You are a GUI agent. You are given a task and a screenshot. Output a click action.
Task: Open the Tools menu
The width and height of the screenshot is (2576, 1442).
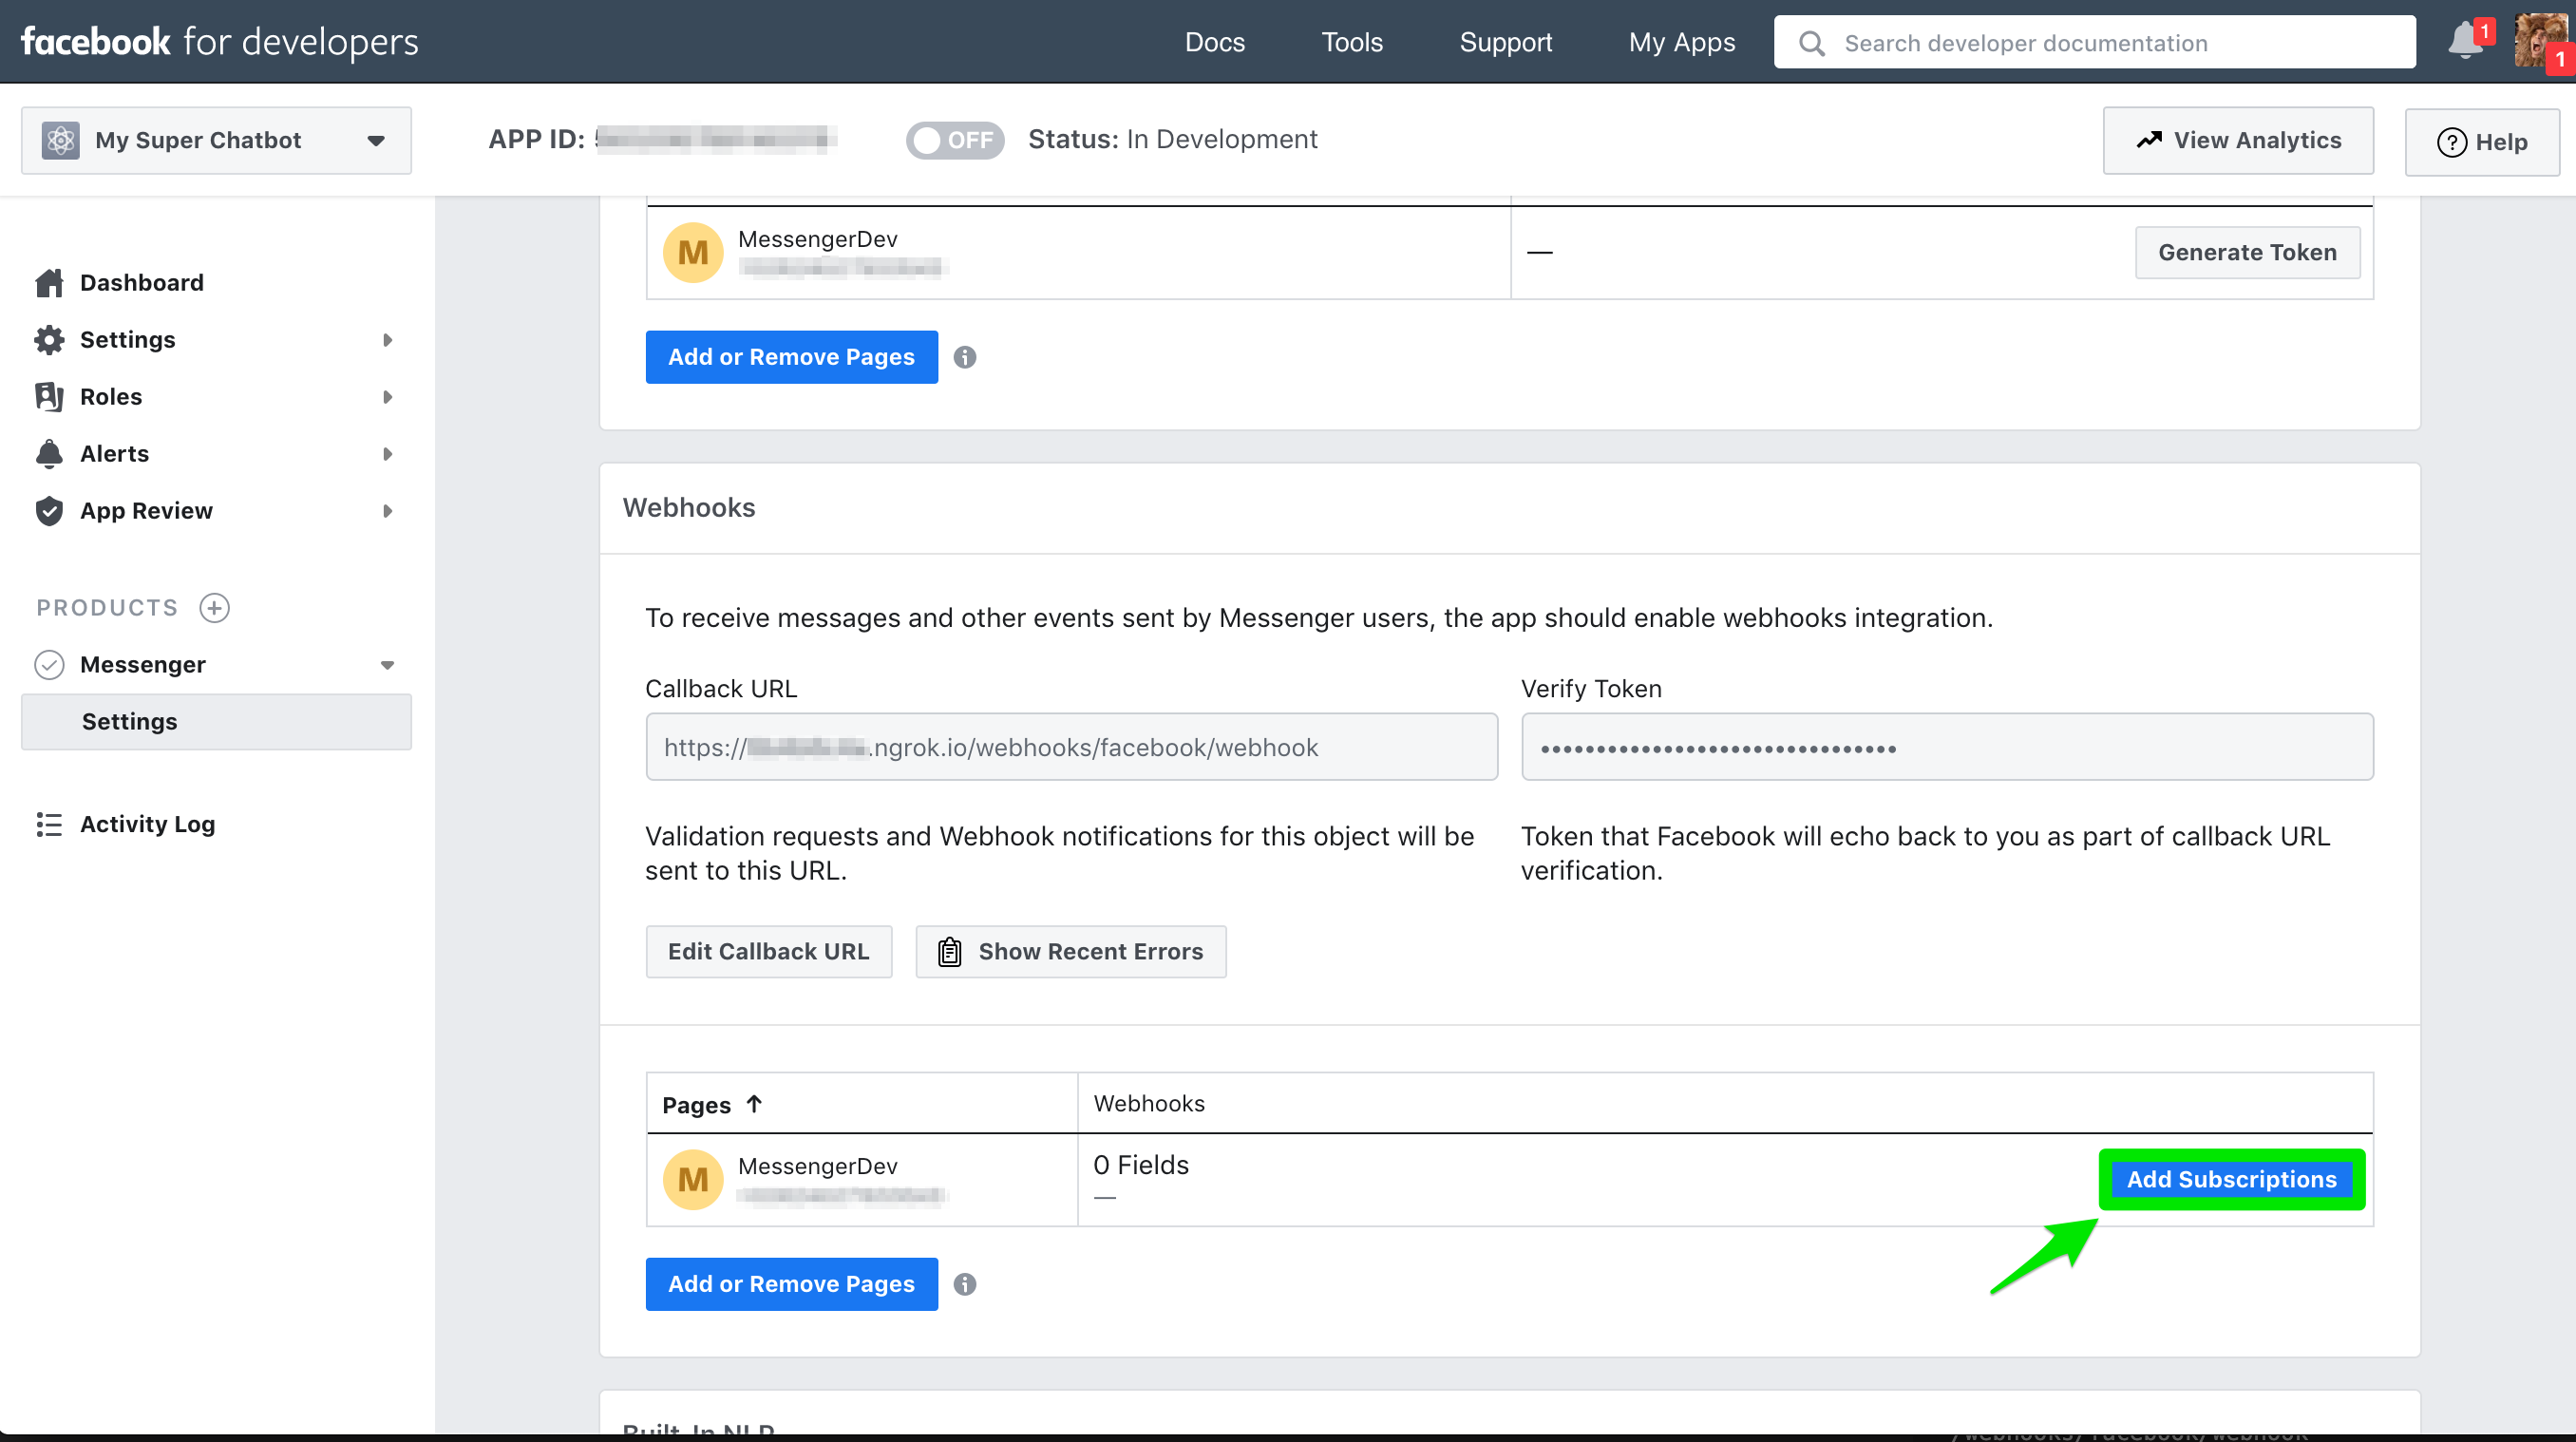1351,42
